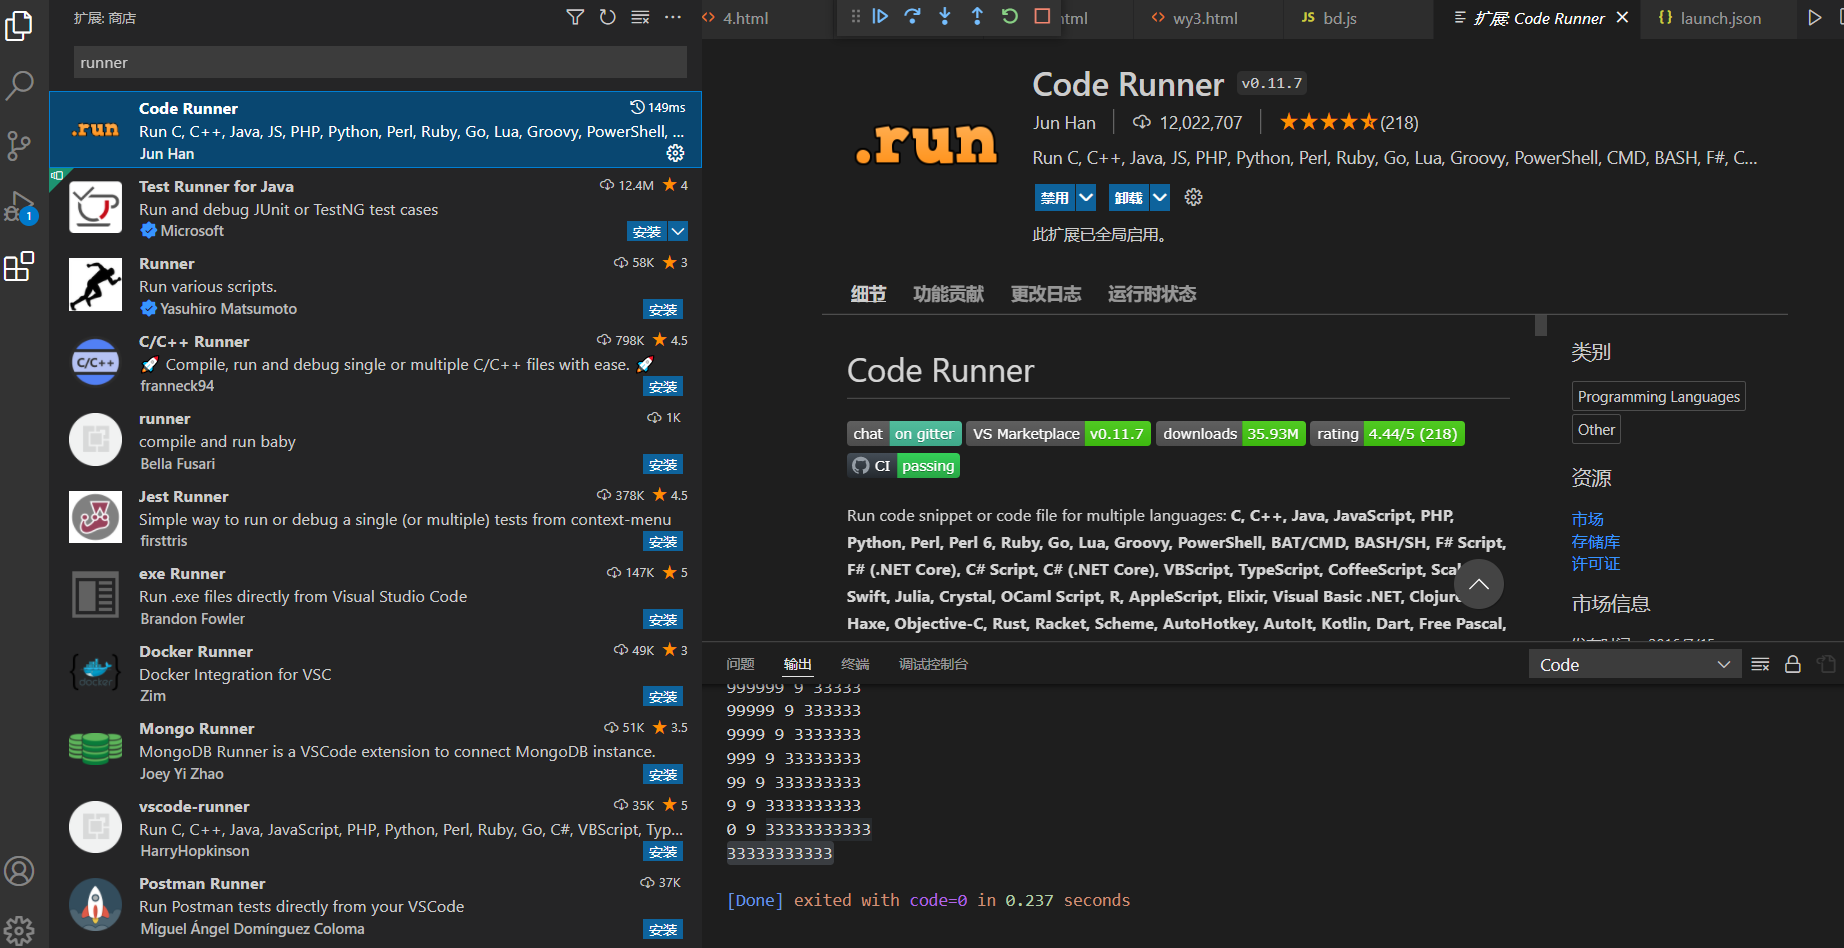This screenshot has width=1844, height=948.
Task: Install the Docker Runner extension
Action: point(663,697)
